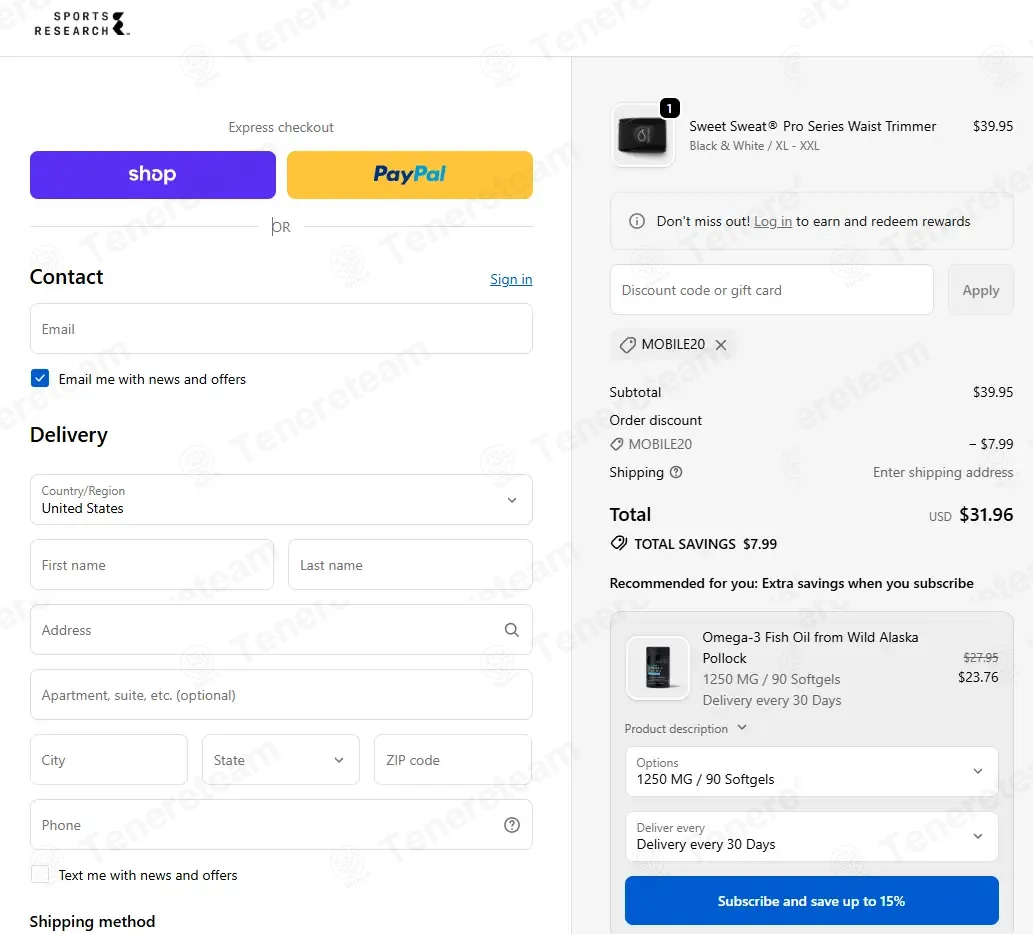Click the discount tag icon in MOBILE20 chip

[x=628, y=344]
